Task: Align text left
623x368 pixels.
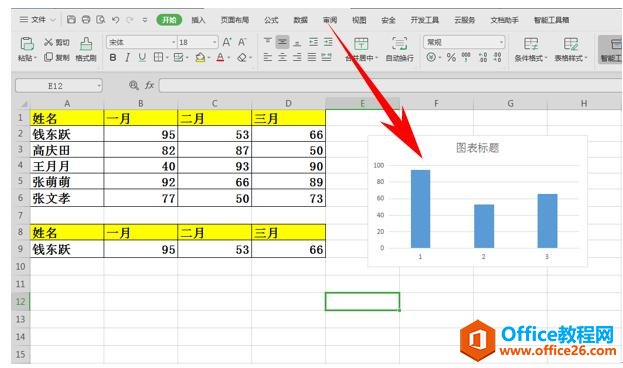Action: 268,58
